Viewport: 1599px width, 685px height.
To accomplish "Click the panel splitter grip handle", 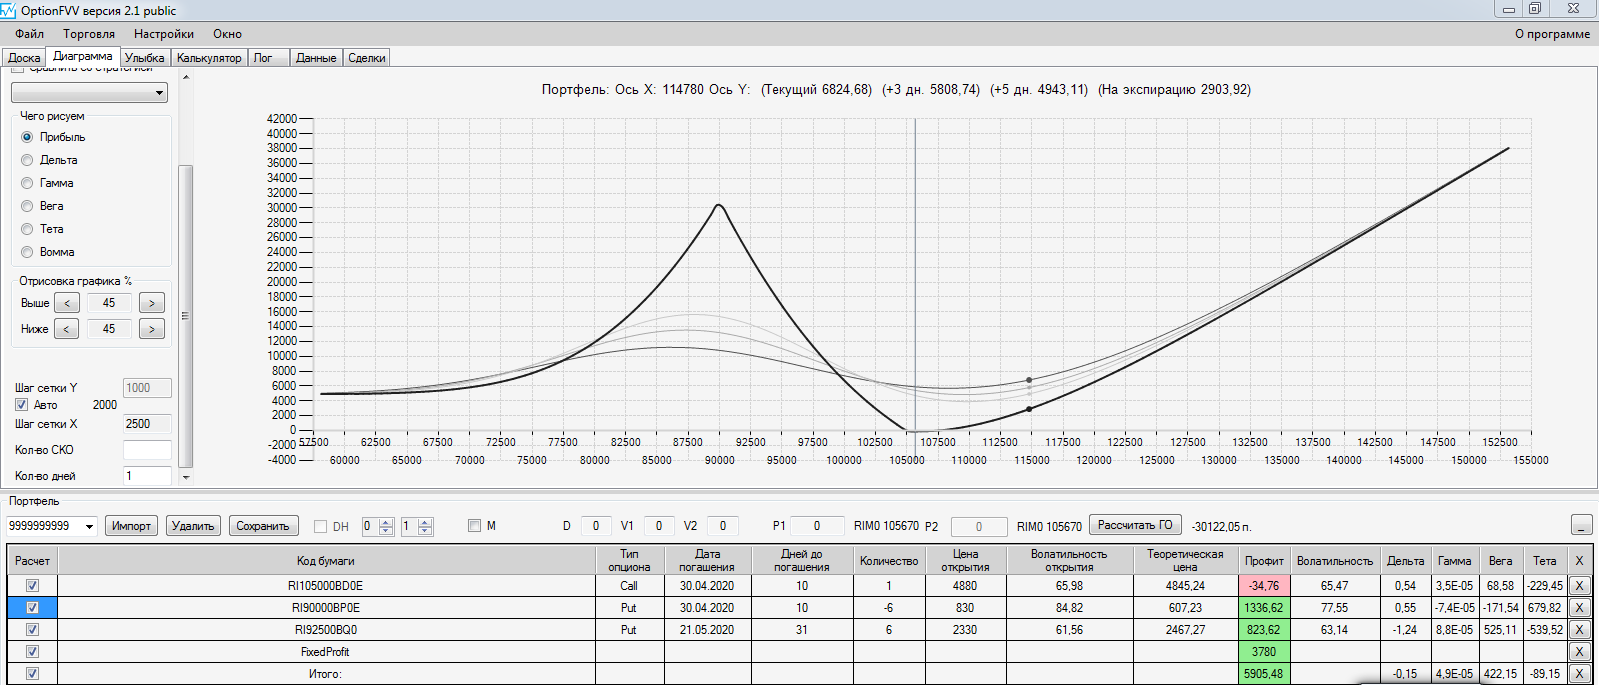I will pos(185,315).
